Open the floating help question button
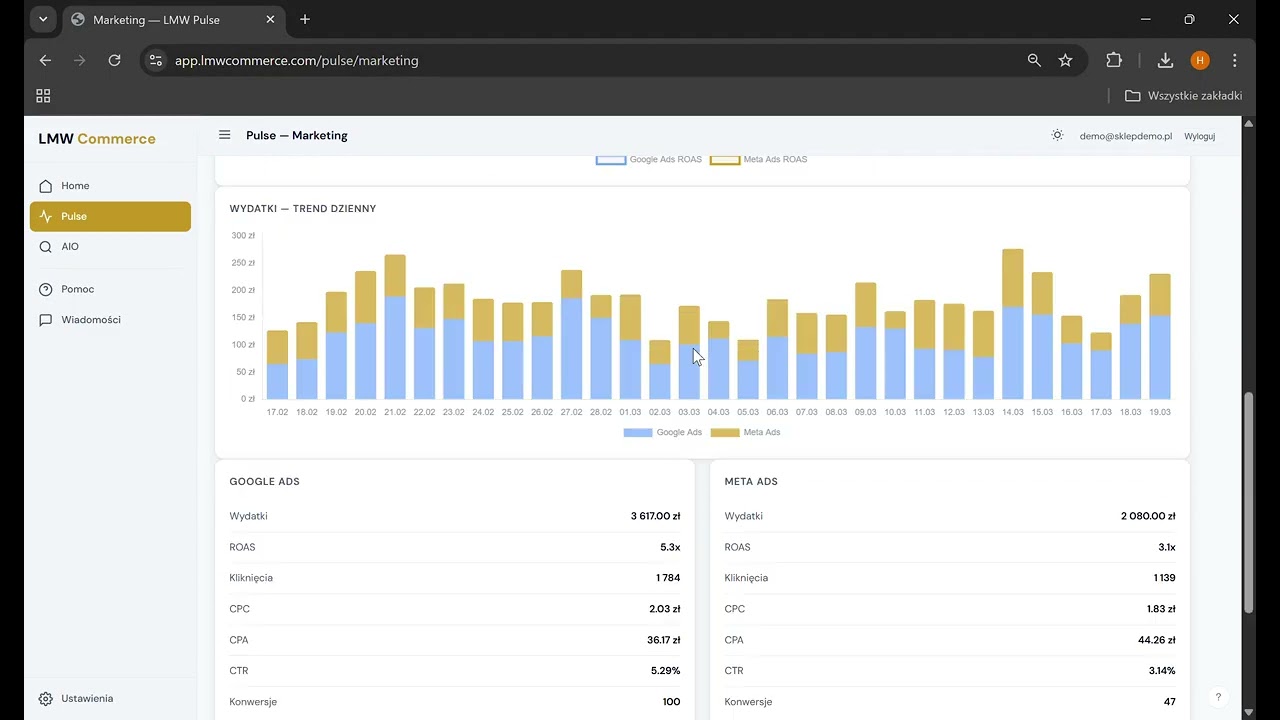 point(1218,697)
